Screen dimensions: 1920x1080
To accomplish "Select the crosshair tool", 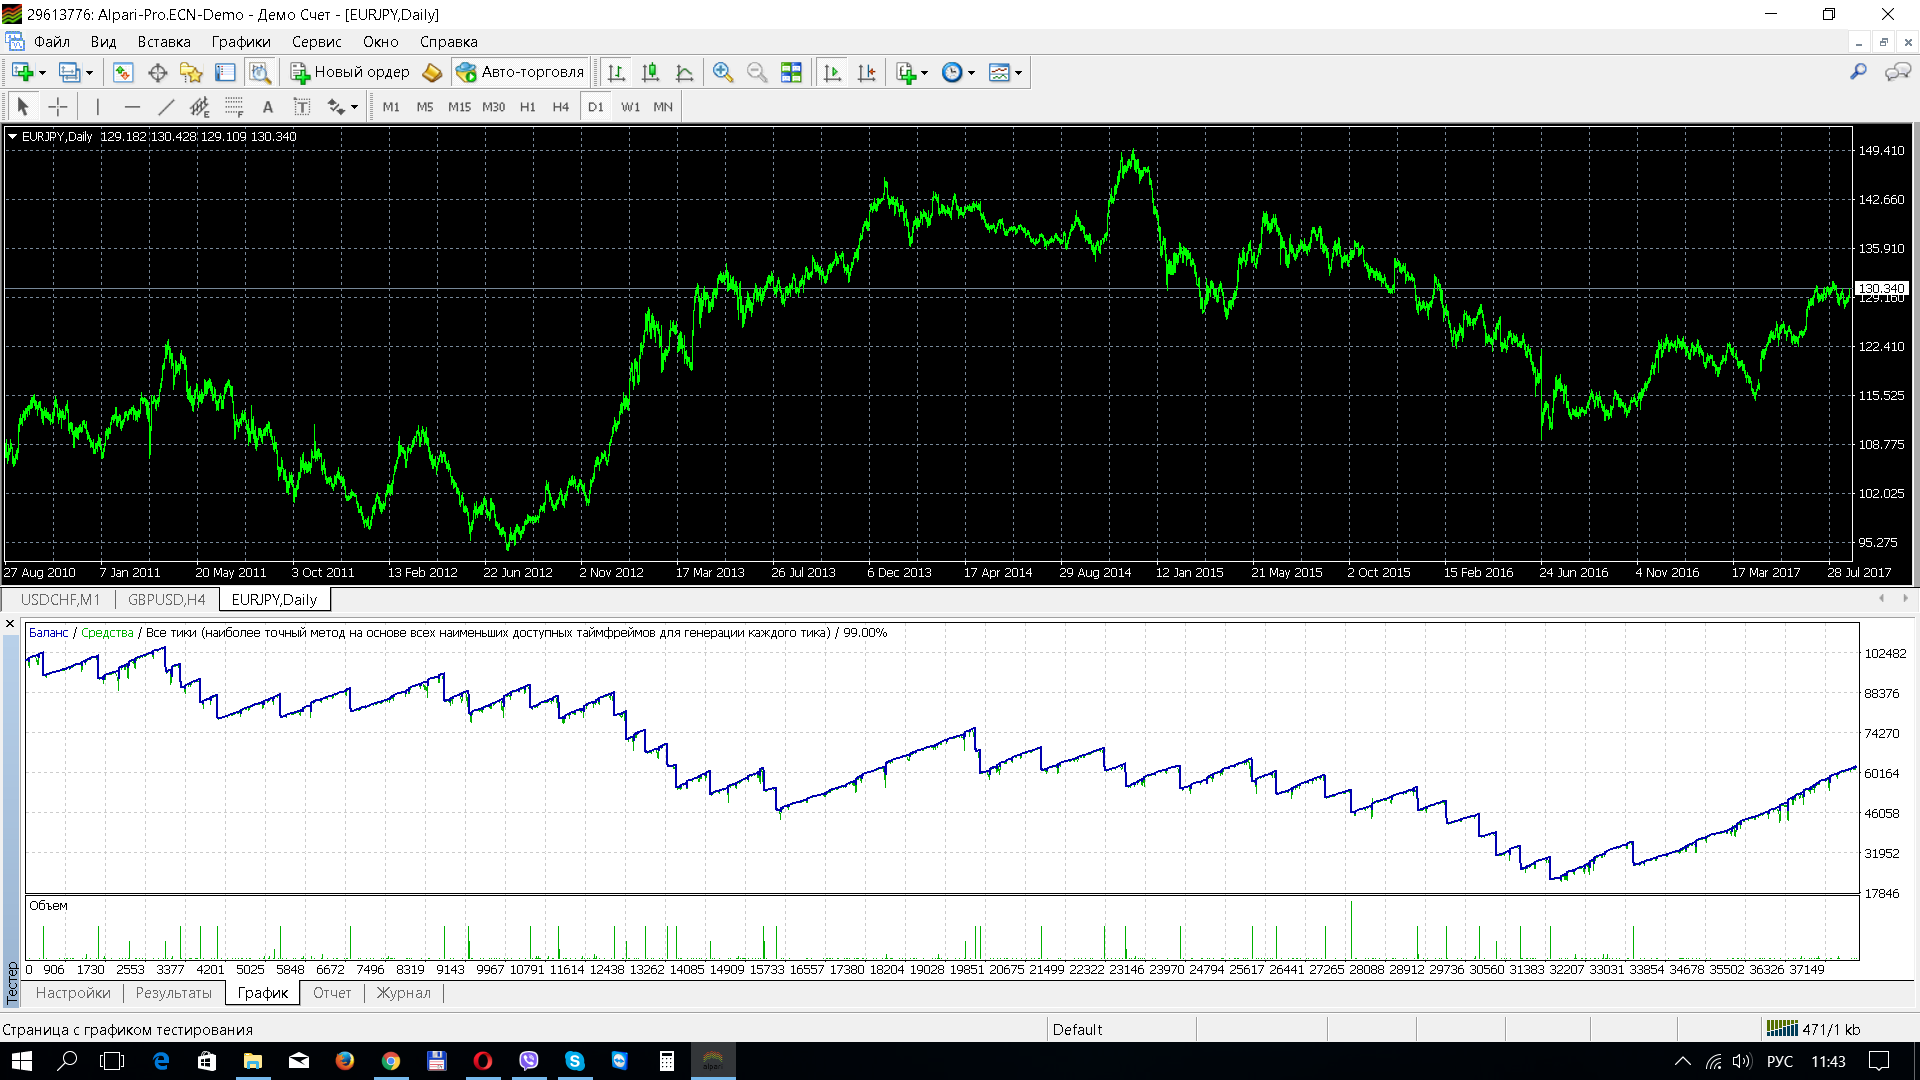I will pos(58,107).
